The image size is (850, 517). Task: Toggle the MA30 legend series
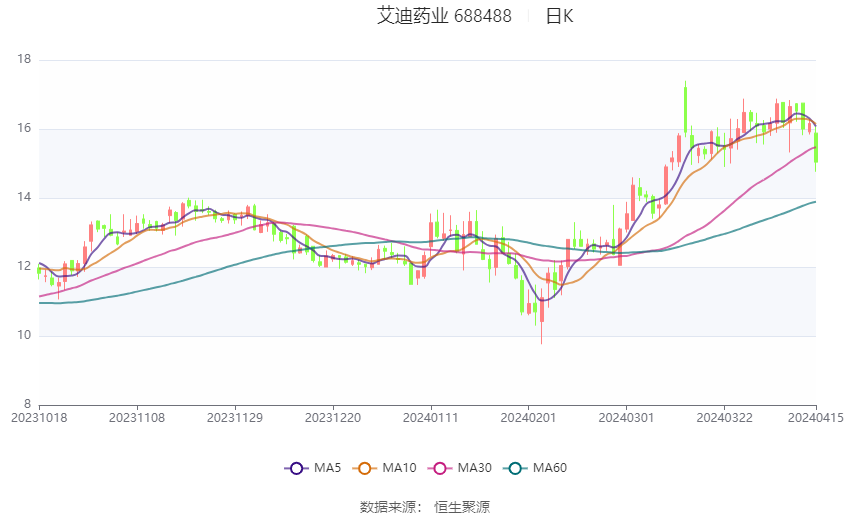pos(460,468)
